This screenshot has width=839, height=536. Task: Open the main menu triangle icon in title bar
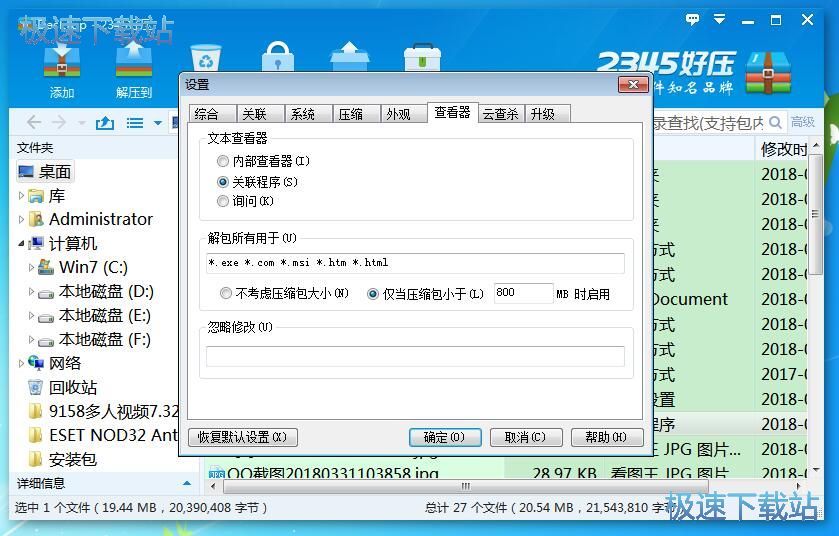tap(720, 19)
